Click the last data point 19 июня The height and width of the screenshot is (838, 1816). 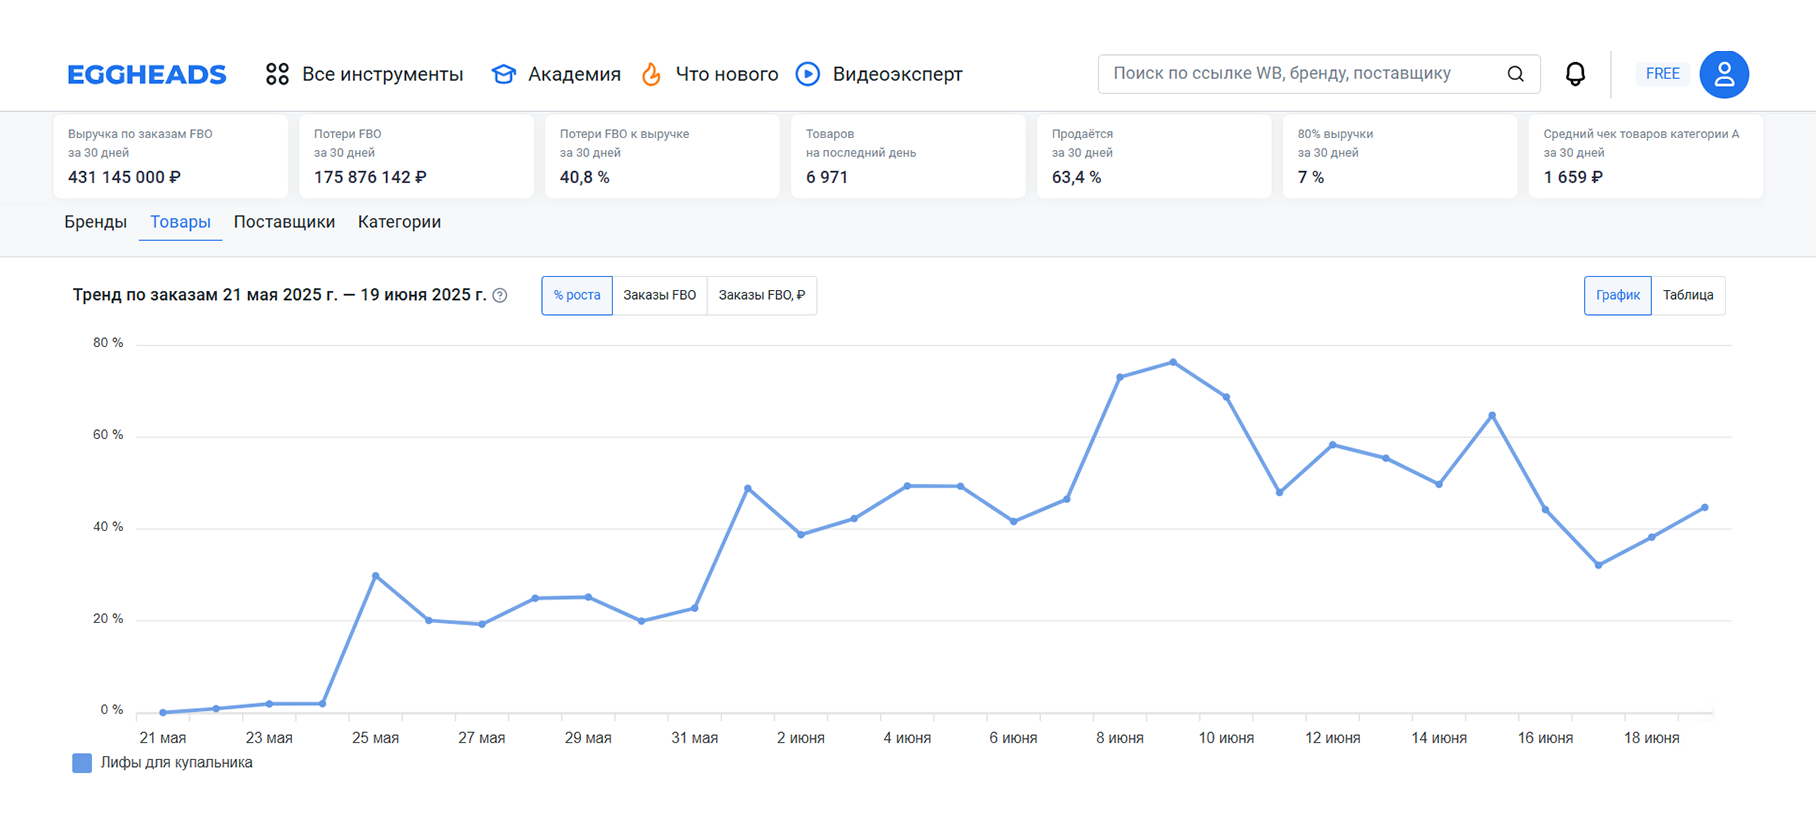[x=1705, y=508]
